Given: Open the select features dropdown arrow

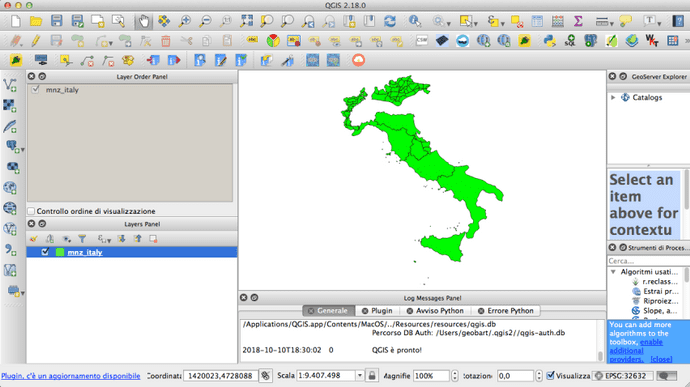Looking at the screenshot, I should [476, 23].
